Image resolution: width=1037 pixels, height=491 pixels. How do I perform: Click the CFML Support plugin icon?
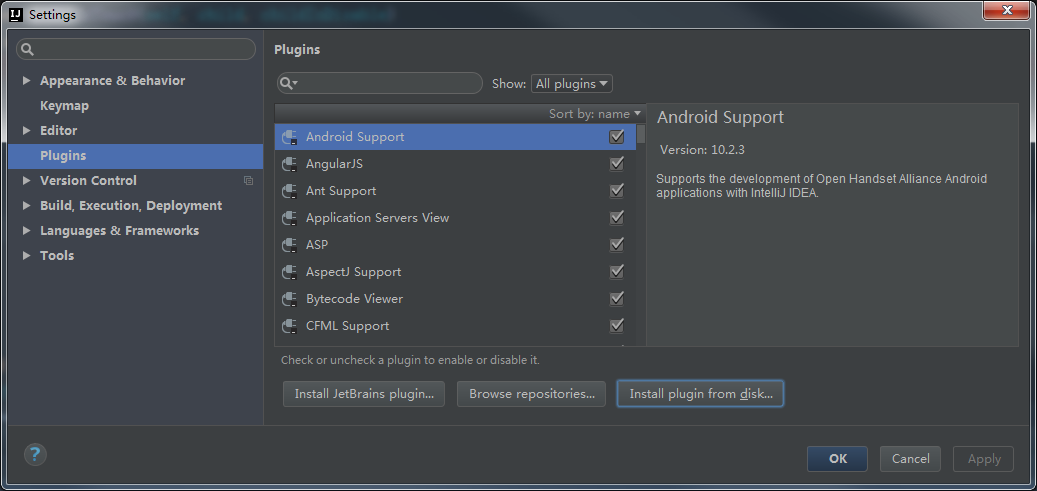(289, 326)
